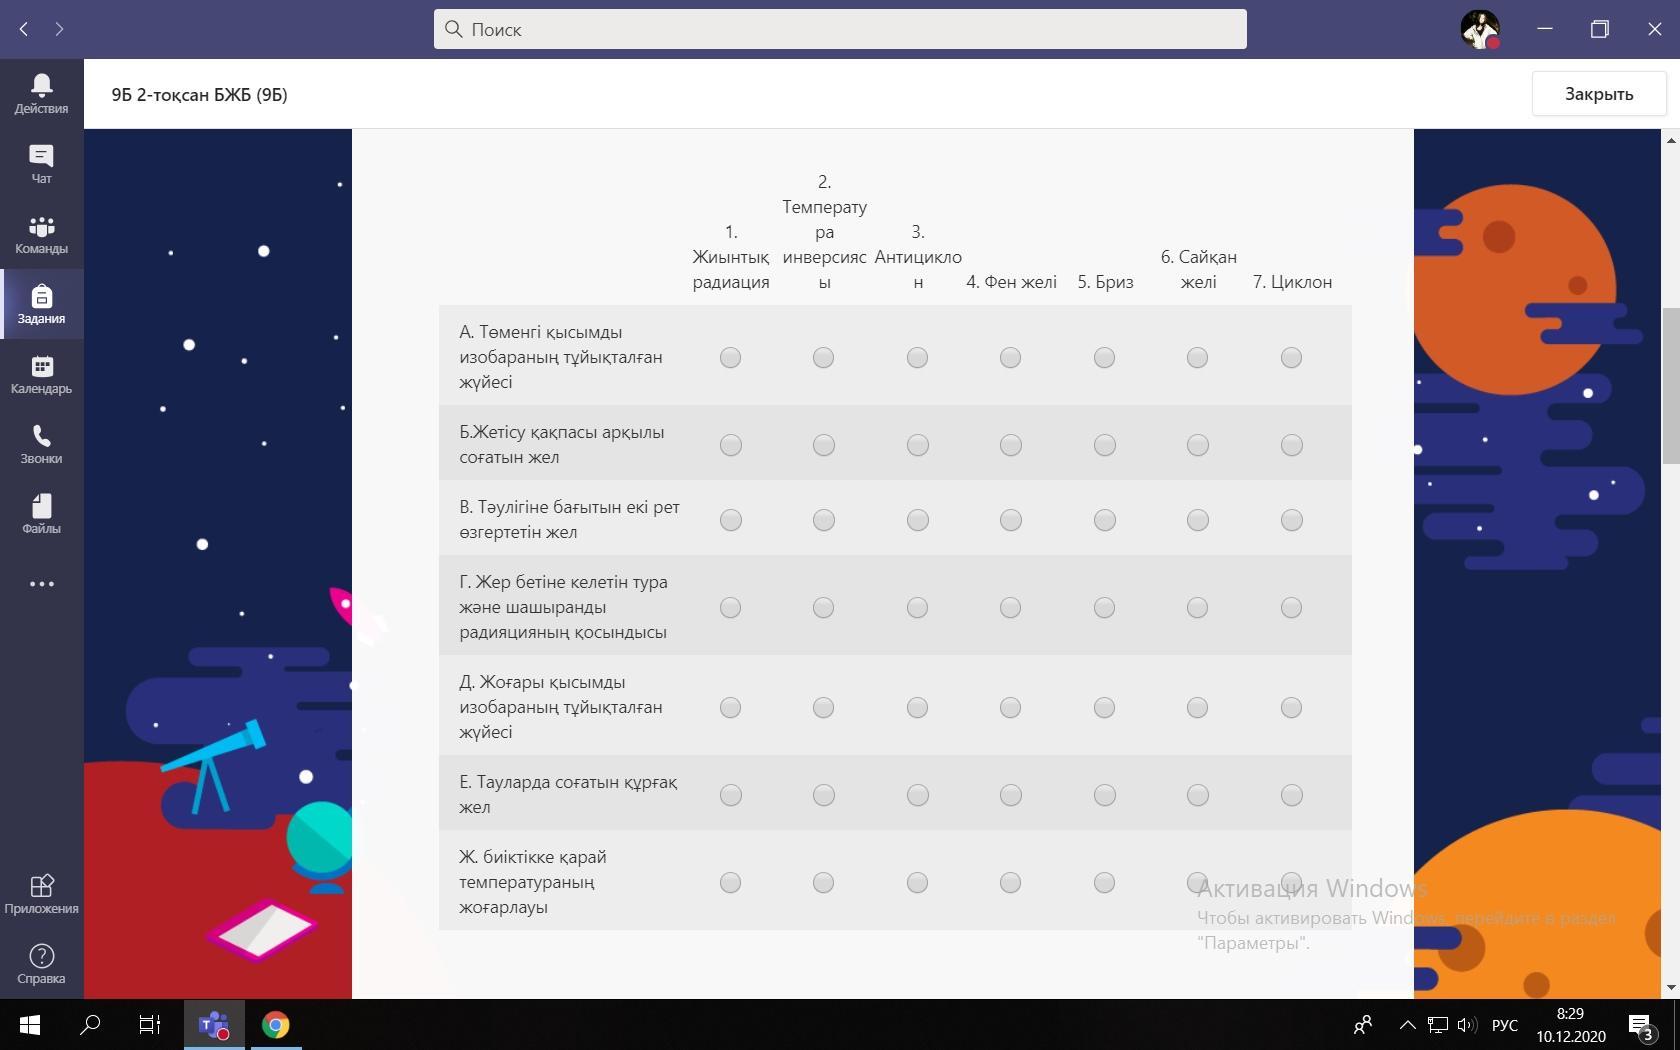Select 1. Жиынтық радиация for row Г
Viewport: 1680px width, 1050px height.
pos(730,607)
